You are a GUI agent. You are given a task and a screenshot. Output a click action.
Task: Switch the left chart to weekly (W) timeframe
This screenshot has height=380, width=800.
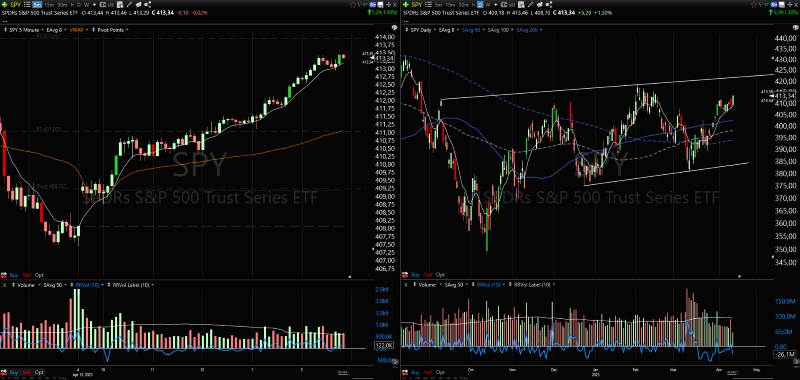click(87, 5)
